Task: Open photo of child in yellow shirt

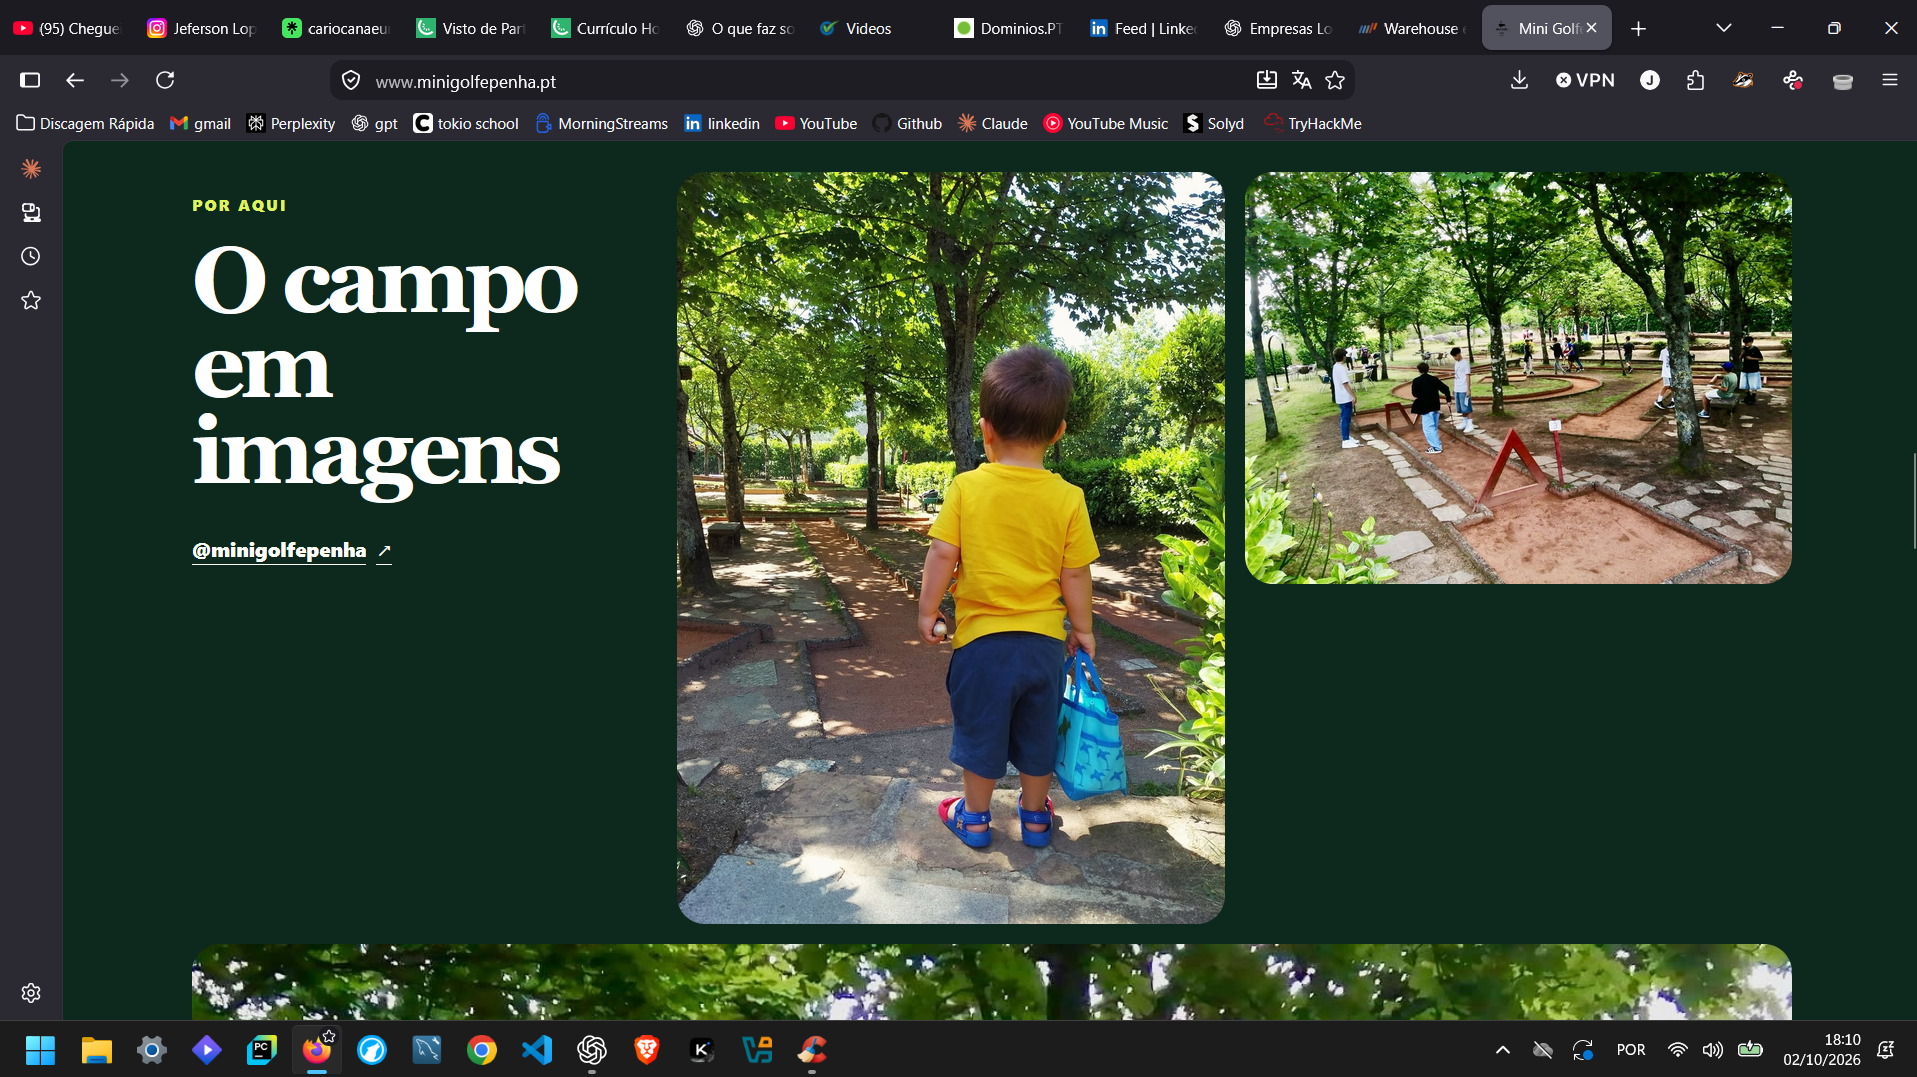Action: coord(950,547)
